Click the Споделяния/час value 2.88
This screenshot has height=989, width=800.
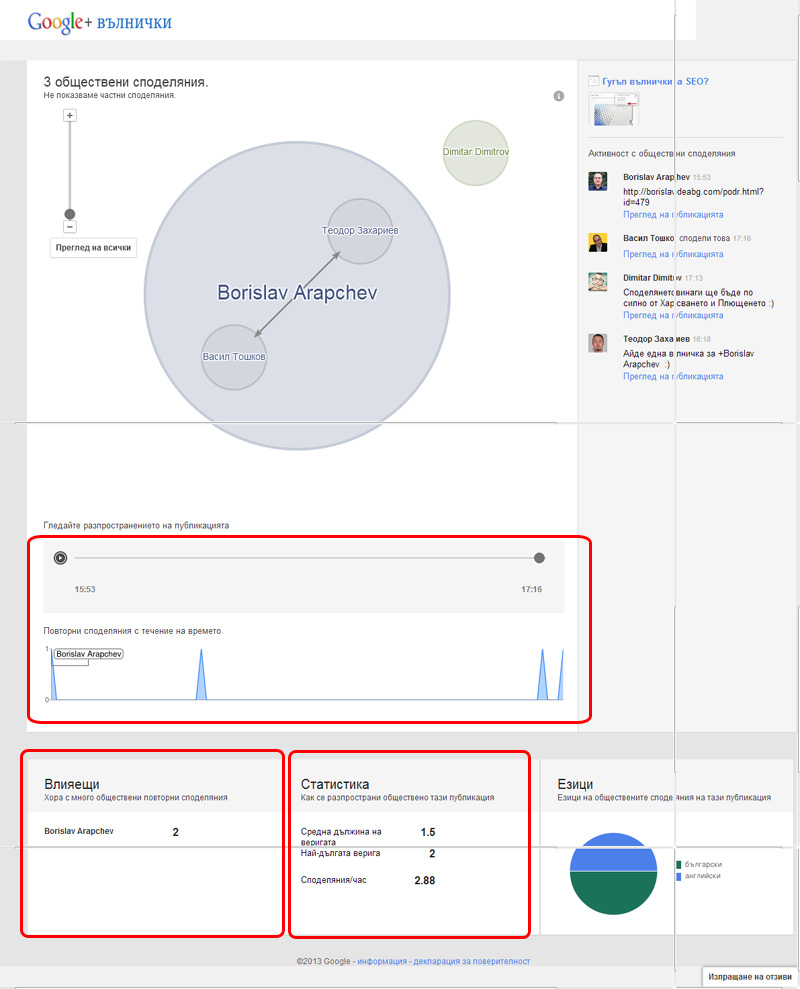click(425, 881)
